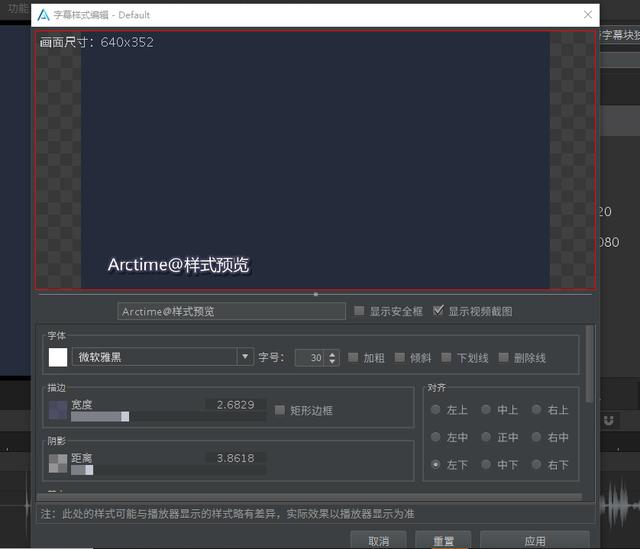This screenshot has width=640, height=549.
Task: Enable the 显示安全框 checkbox
Action: click(x=359, y=311)
